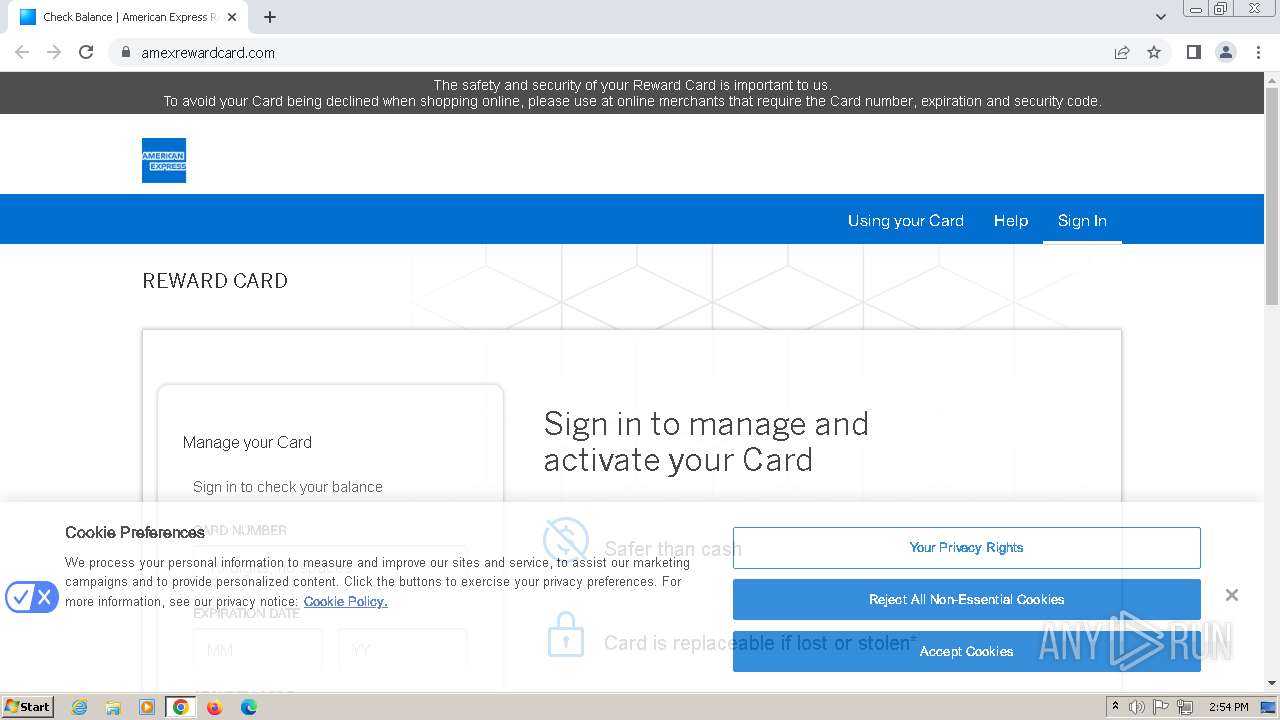This screenshot has width=1280, height=720.
Task: Click network tray icon
Action: tap(1185, 707)
